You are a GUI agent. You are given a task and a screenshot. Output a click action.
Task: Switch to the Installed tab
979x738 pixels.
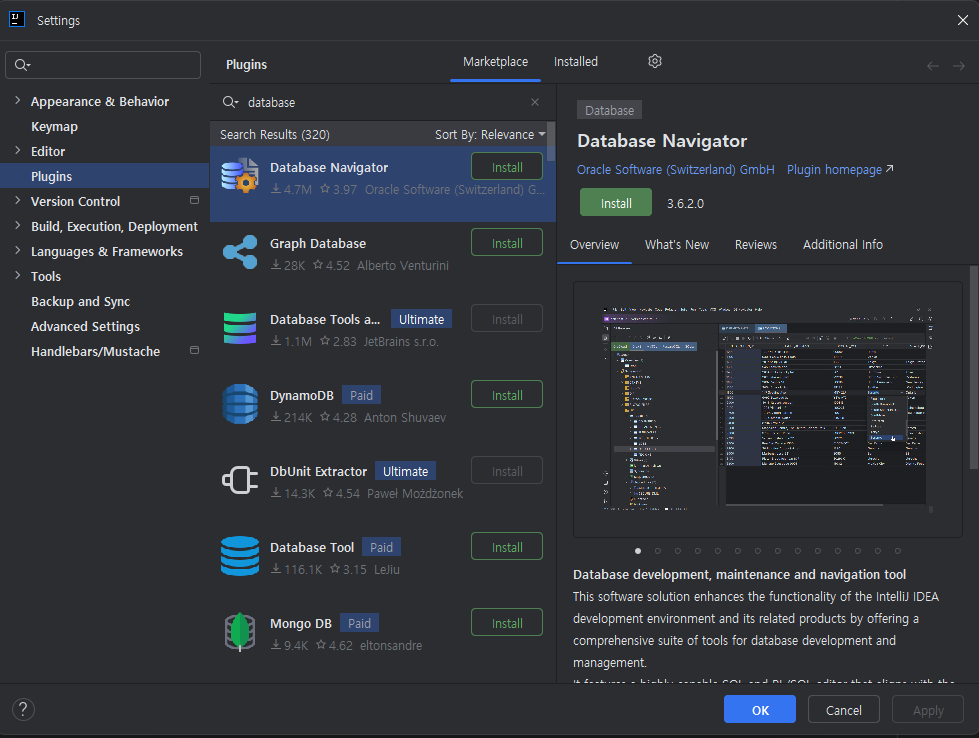576,62
